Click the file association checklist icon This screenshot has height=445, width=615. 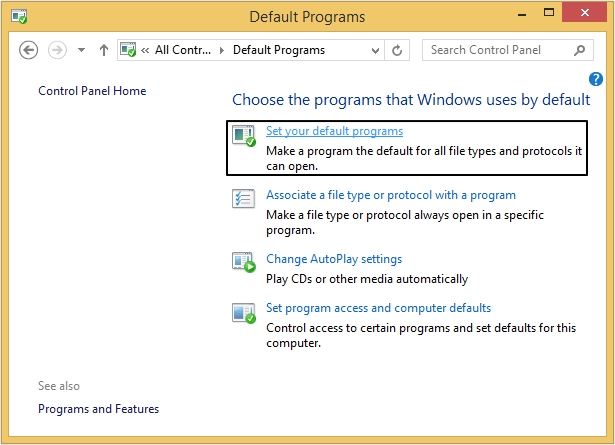[243, 198]
